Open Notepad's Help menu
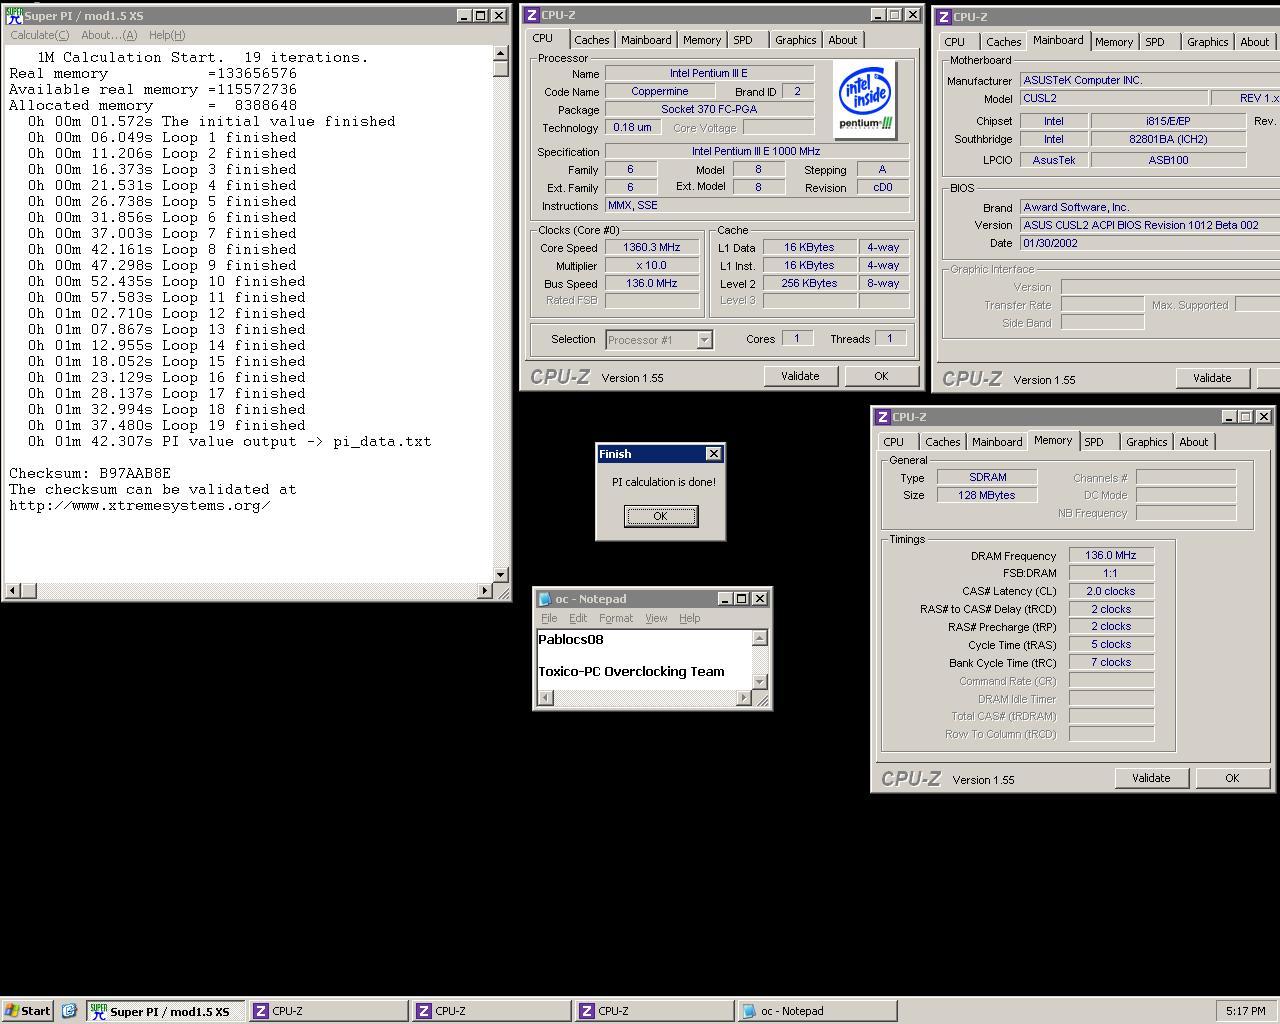 tap(690, 618)
